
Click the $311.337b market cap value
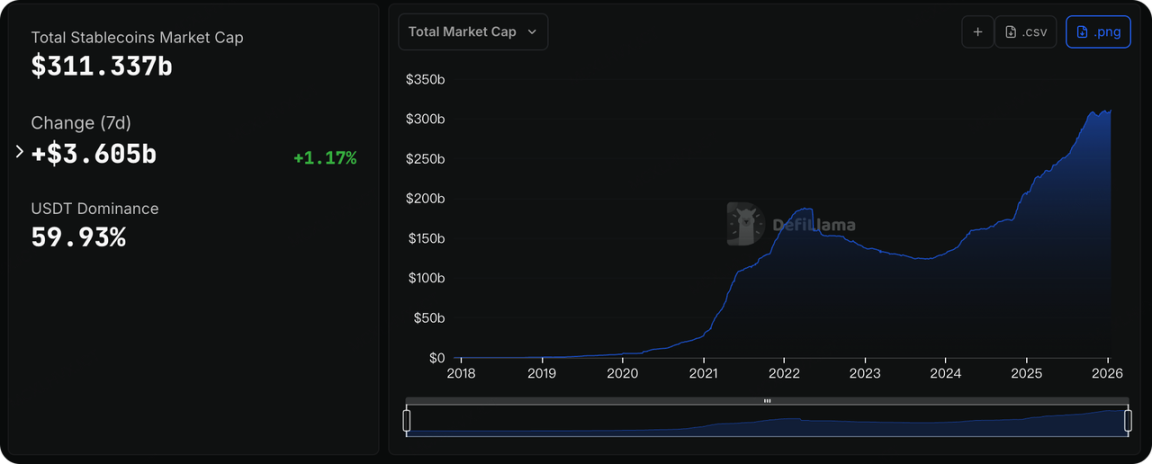pyautogui.click(x=102, y=67)
